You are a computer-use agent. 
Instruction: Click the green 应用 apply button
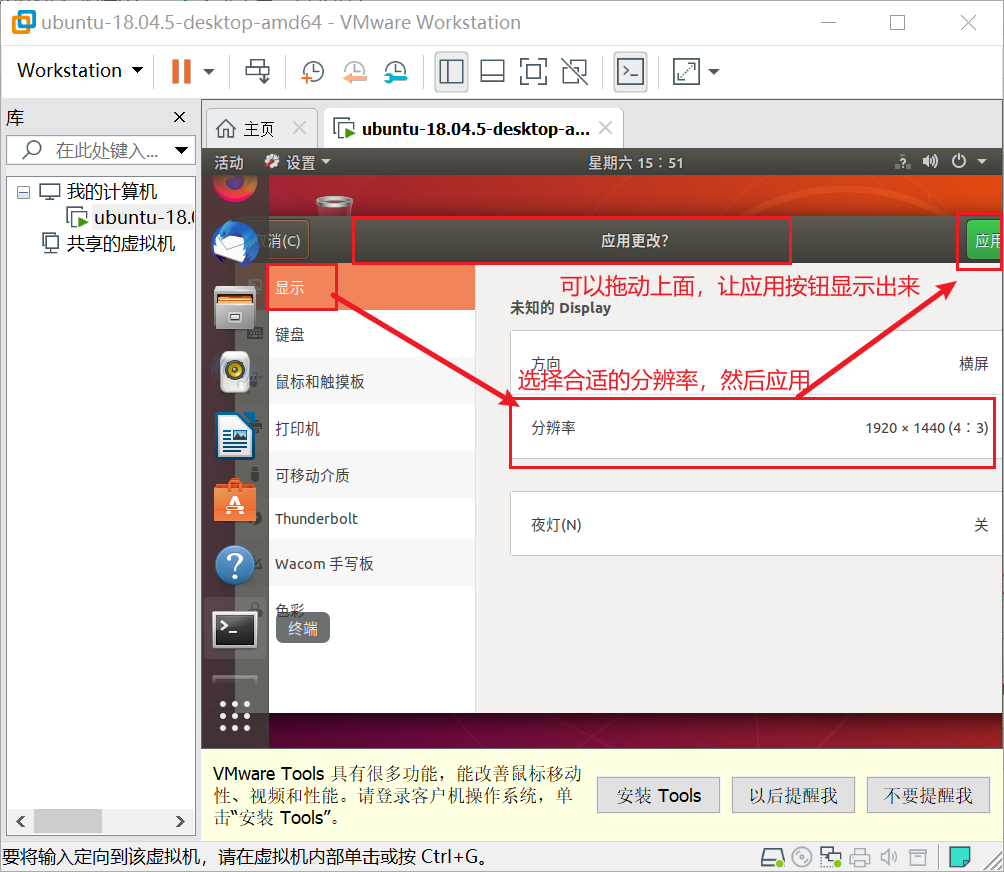[x=983, y=241]
